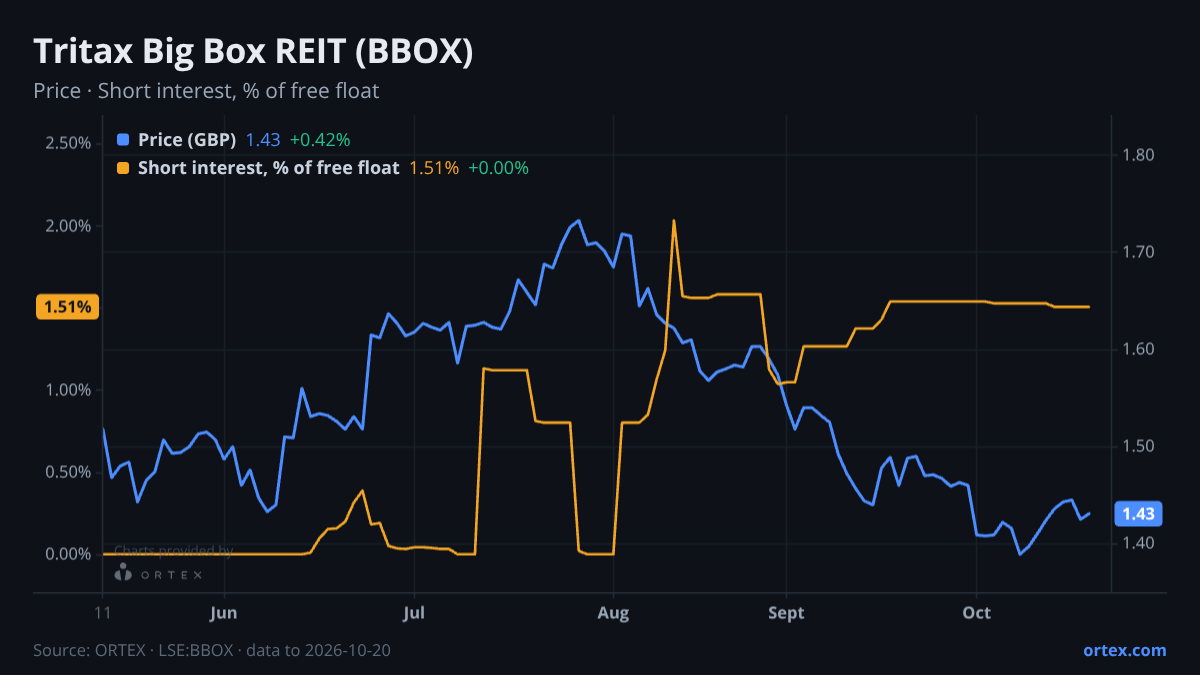Click the blue 1.43 axis marker badge
Screen dimensions: 1200x675
[x=1139, y=514]
